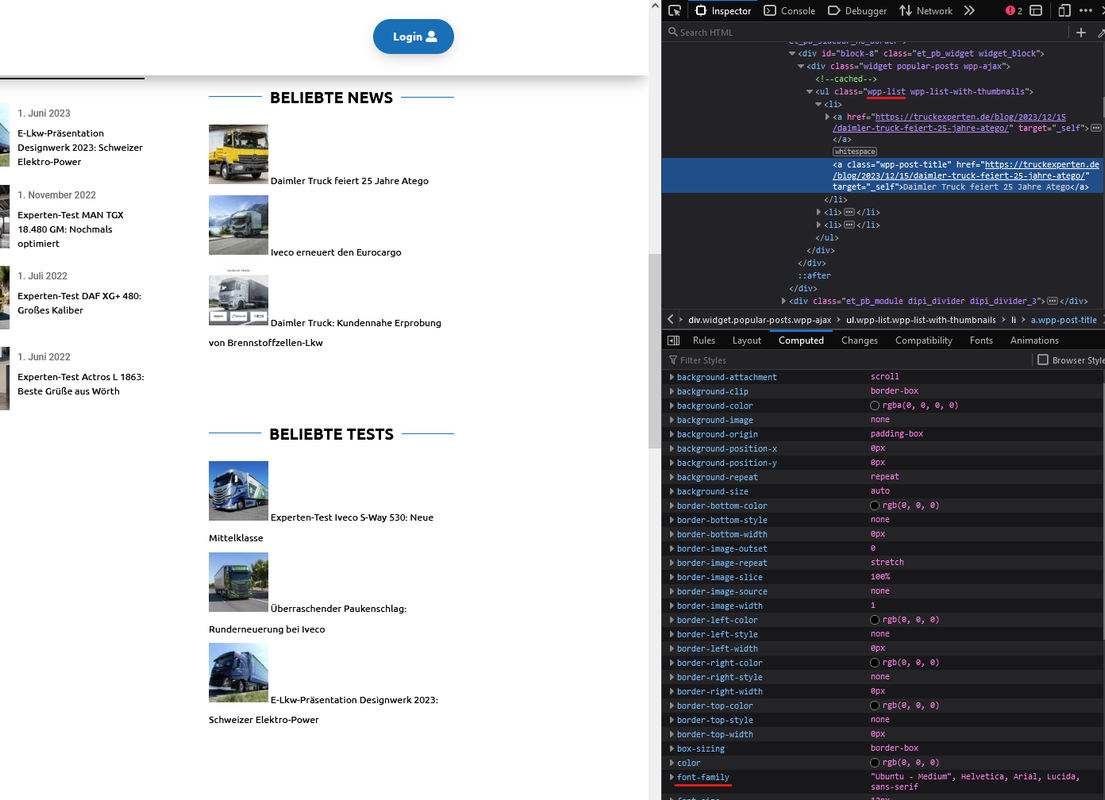Open Experten-Test MAN TGX 18.480 GM article

coord(70,229)
